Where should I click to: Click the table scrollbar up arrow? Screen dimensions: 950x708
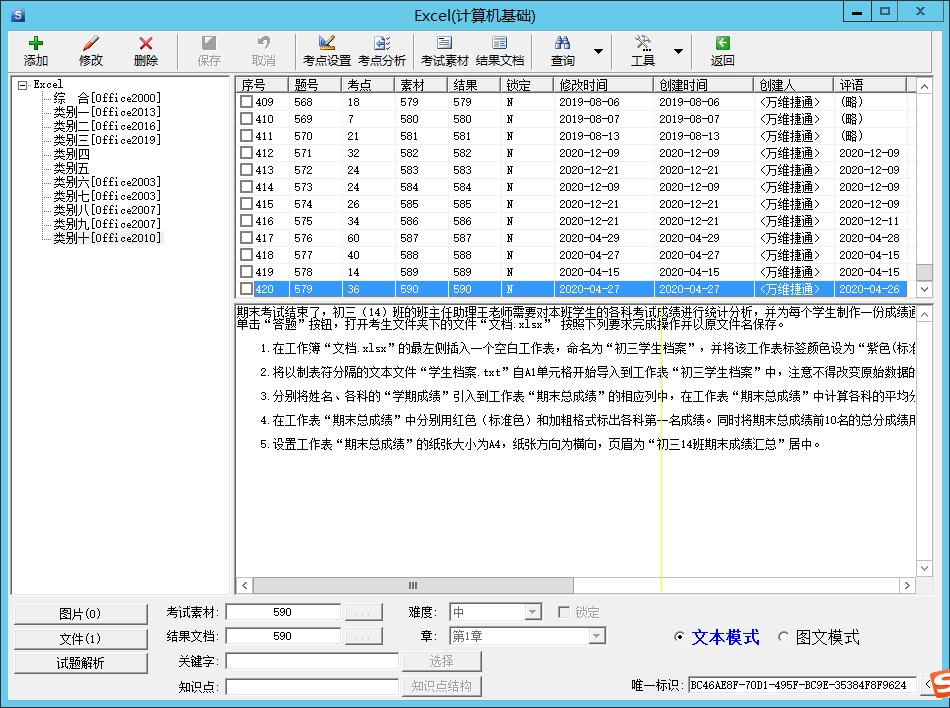pyautogui.click(x=924, y=87)
